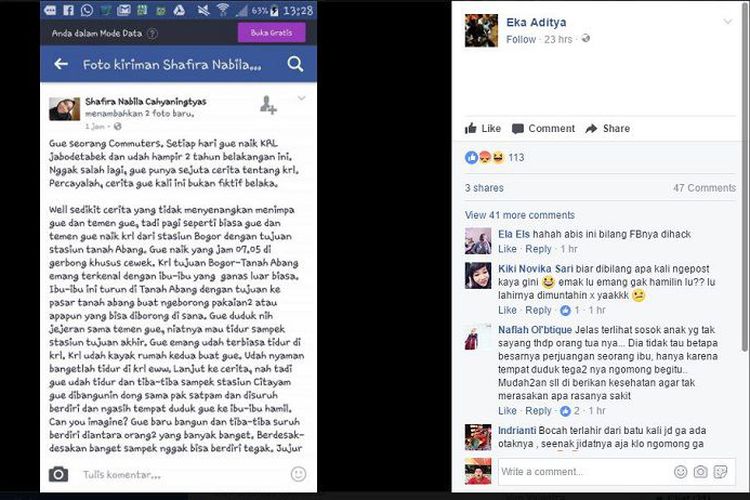
Task: Click the add friend icon beside Shafira Nabila
Action: point(268,105)
